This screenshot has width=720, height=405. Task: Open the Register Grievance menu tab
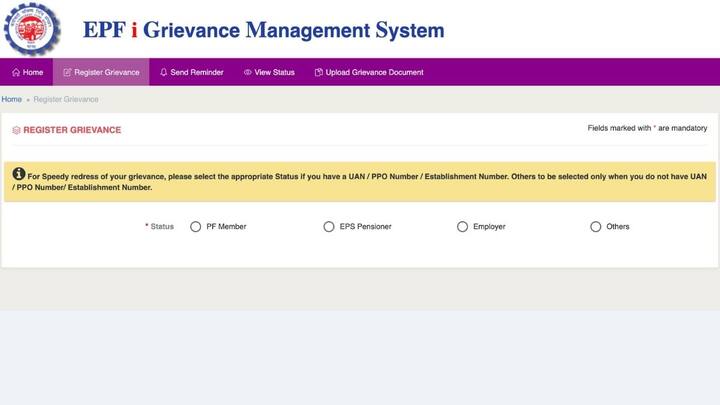[x=101, y=72]
